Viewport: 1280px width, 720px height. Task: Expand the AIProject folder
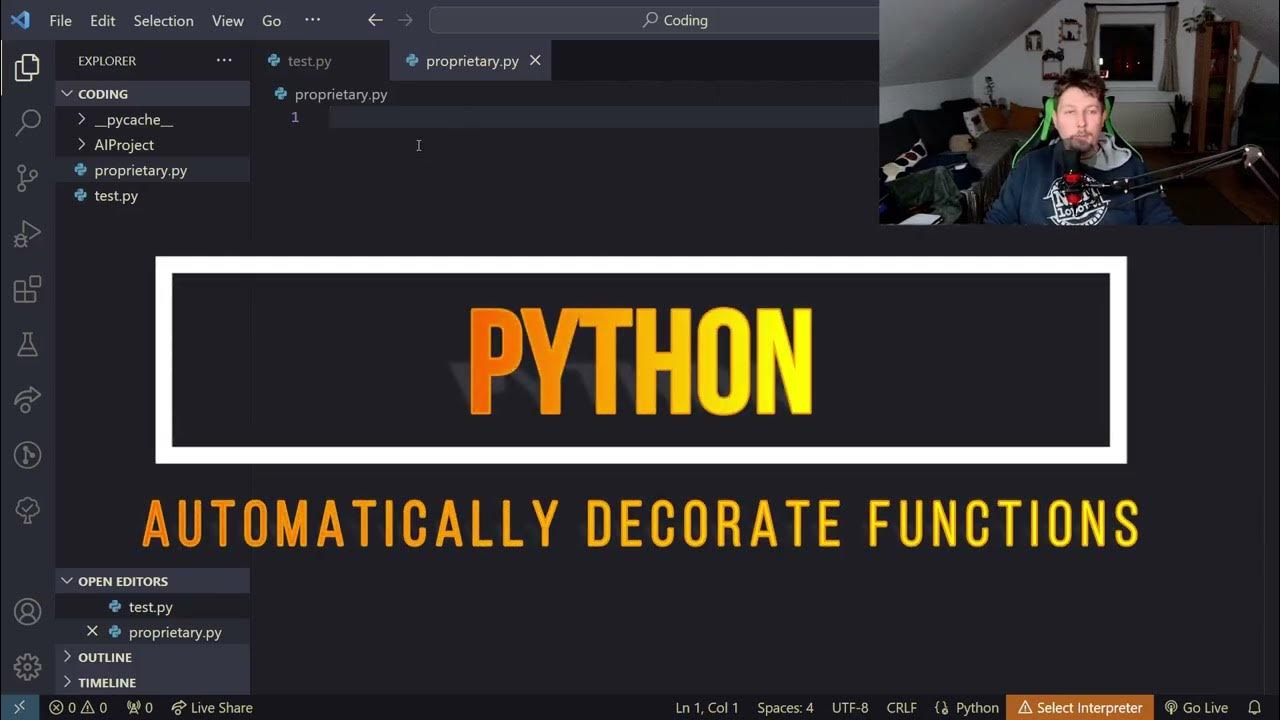152,145
